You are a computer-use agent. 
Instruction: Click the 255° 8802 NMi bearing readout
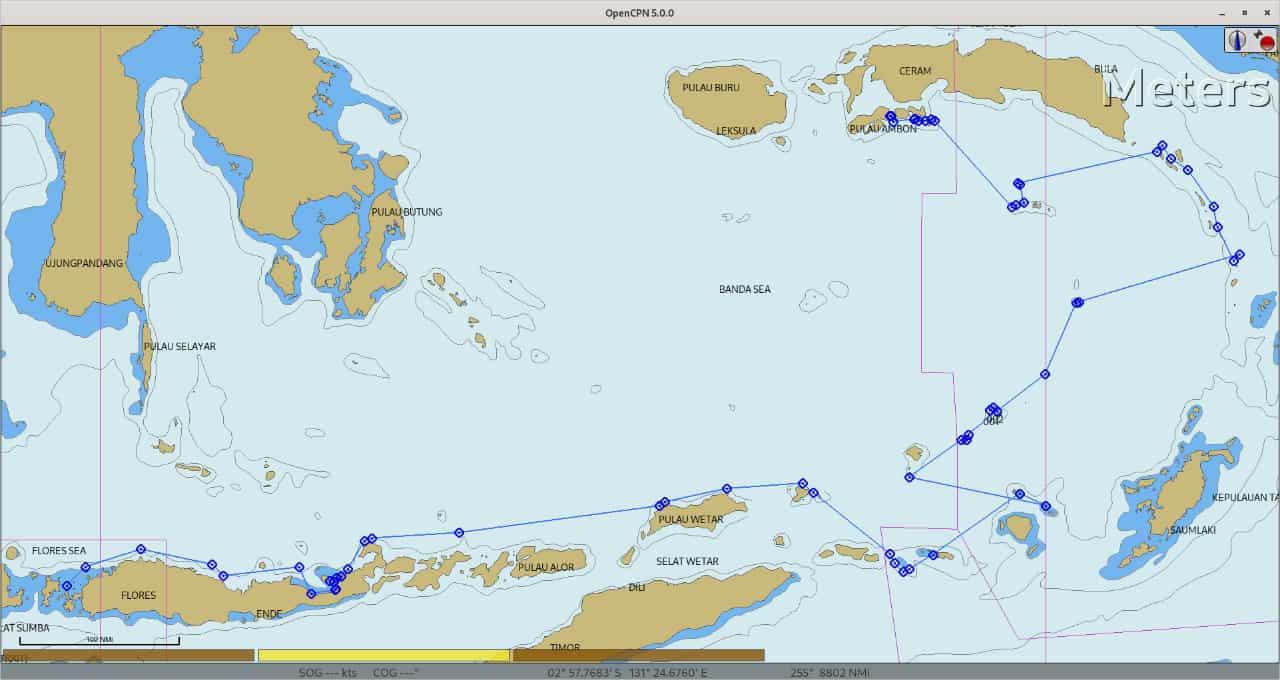[x=829, y=672]
